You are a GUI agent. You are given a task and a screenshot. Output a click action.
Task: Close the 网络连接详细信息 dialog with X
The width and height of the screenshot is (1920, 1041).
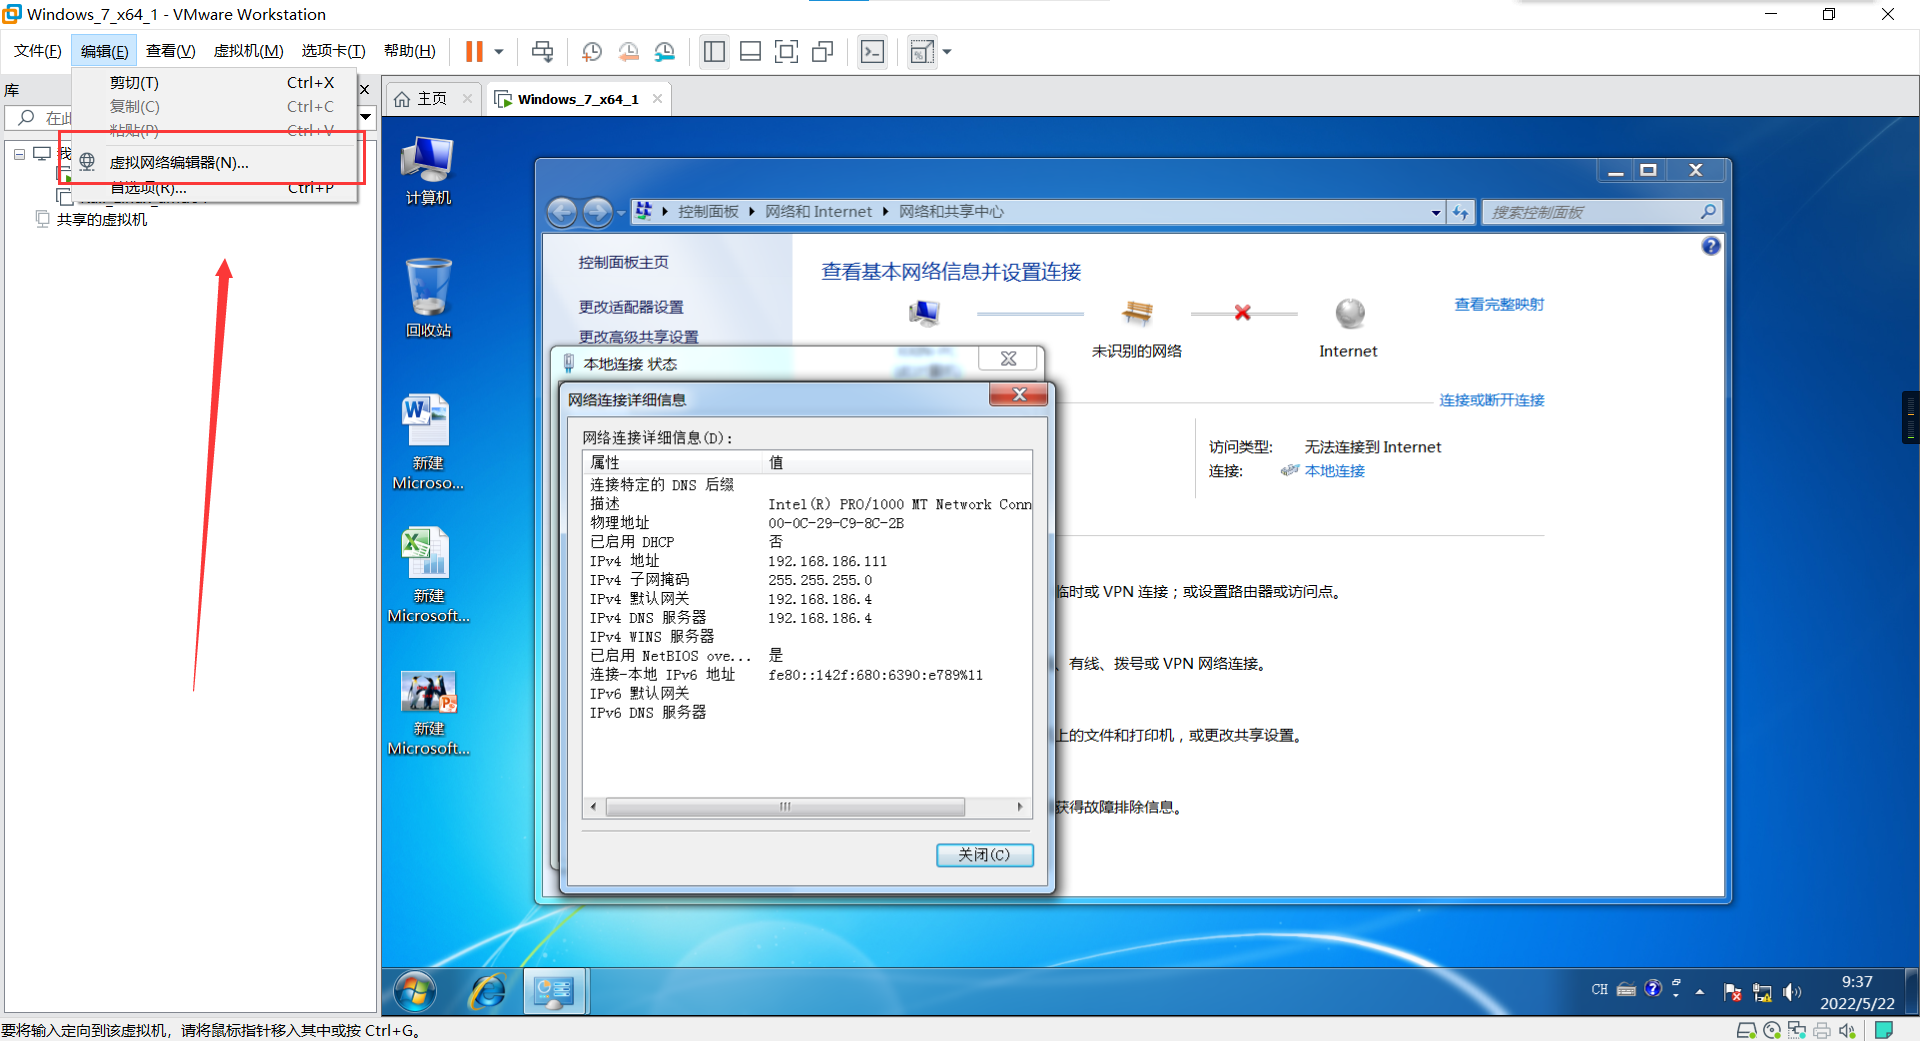pyautogui.click(x=1018, y=394)
